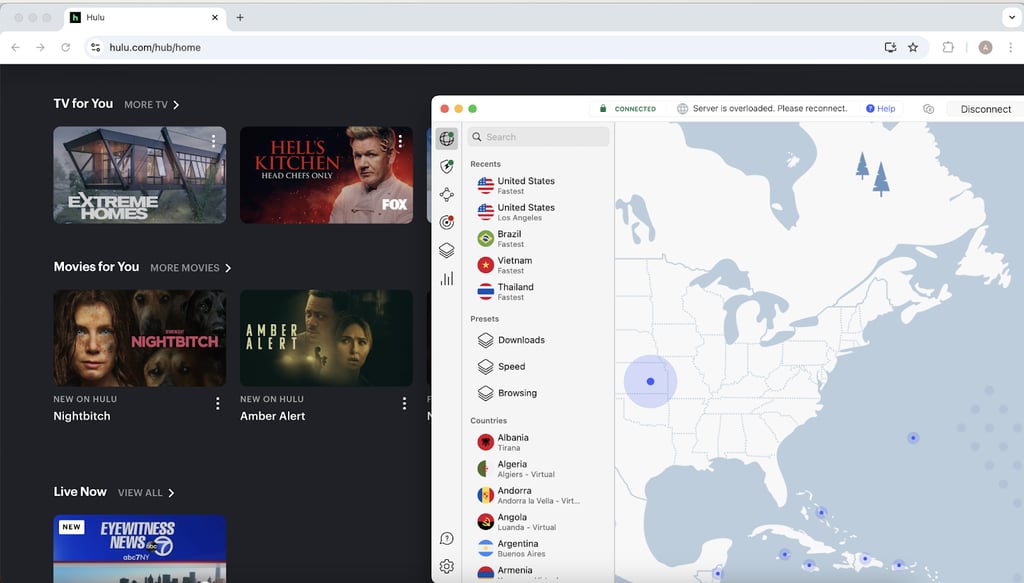Open the globe VPN map sidebar icon

[x=447, y=138]
